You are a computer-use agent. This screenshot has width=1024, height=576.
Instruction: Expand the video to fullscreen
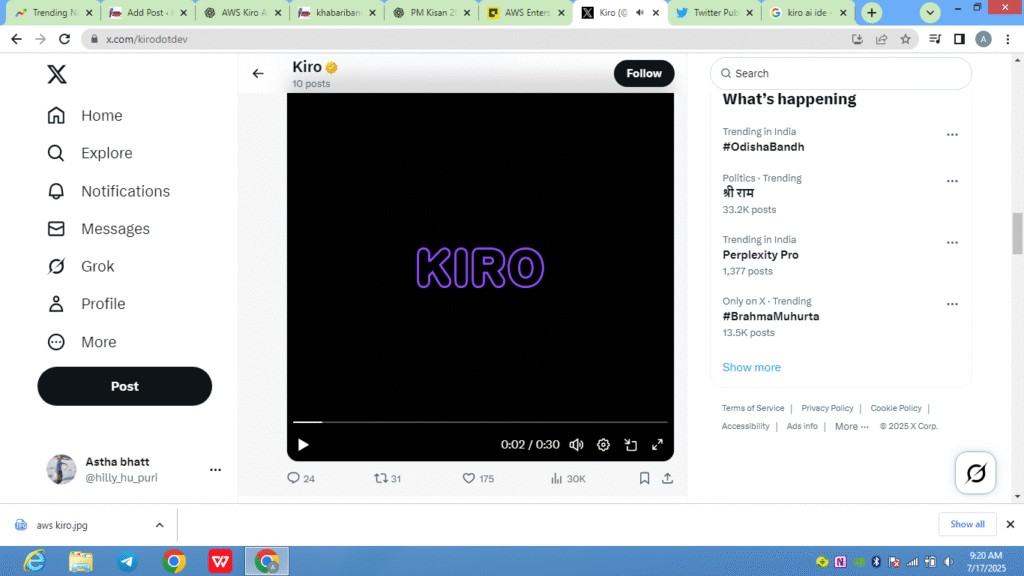tap(657, 445)
